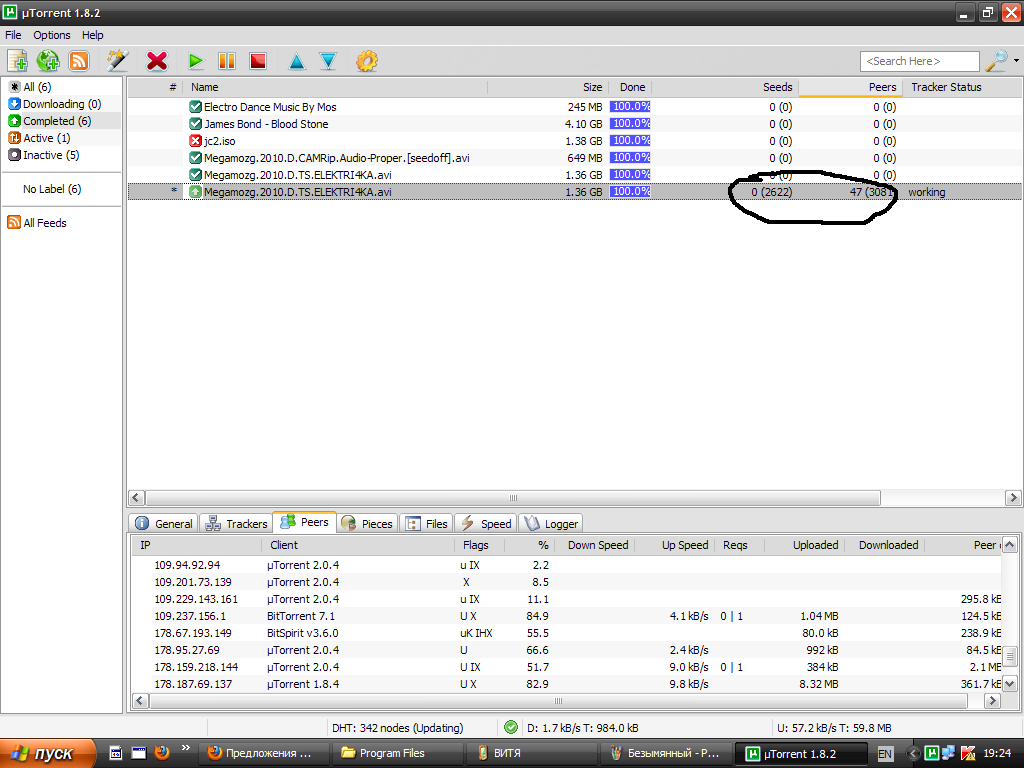1024x768 pixels.
Task: Open the Options menu
Action: [52, 35]
